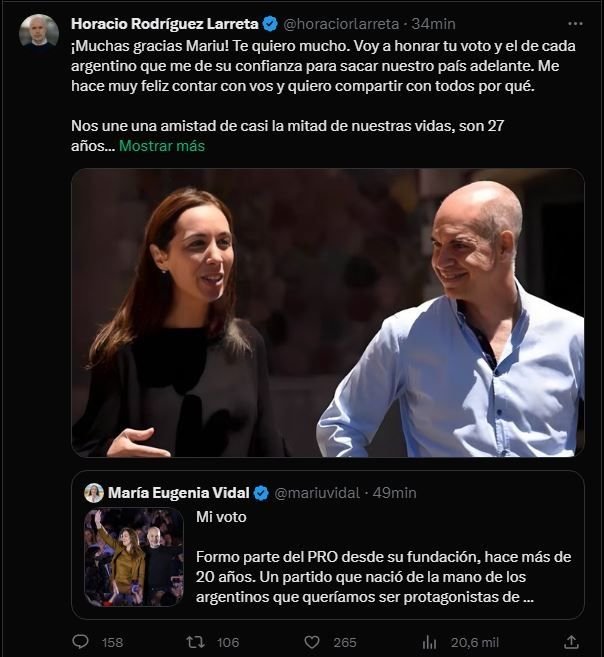Click the reply speech bubble icon

[81, 641]
